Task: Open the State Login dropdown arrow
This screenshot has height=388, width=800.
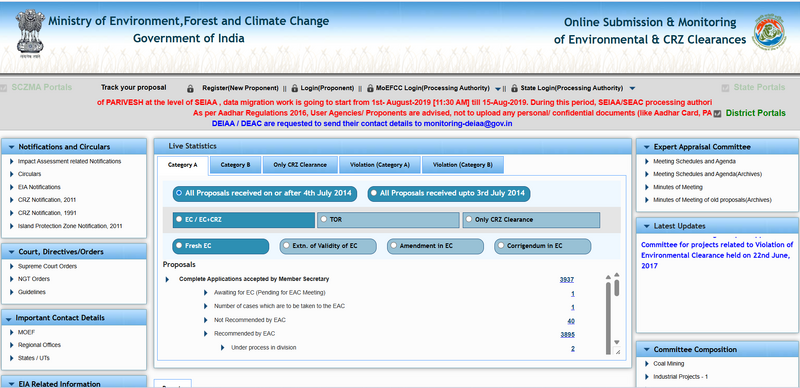Action: (632, 89)
